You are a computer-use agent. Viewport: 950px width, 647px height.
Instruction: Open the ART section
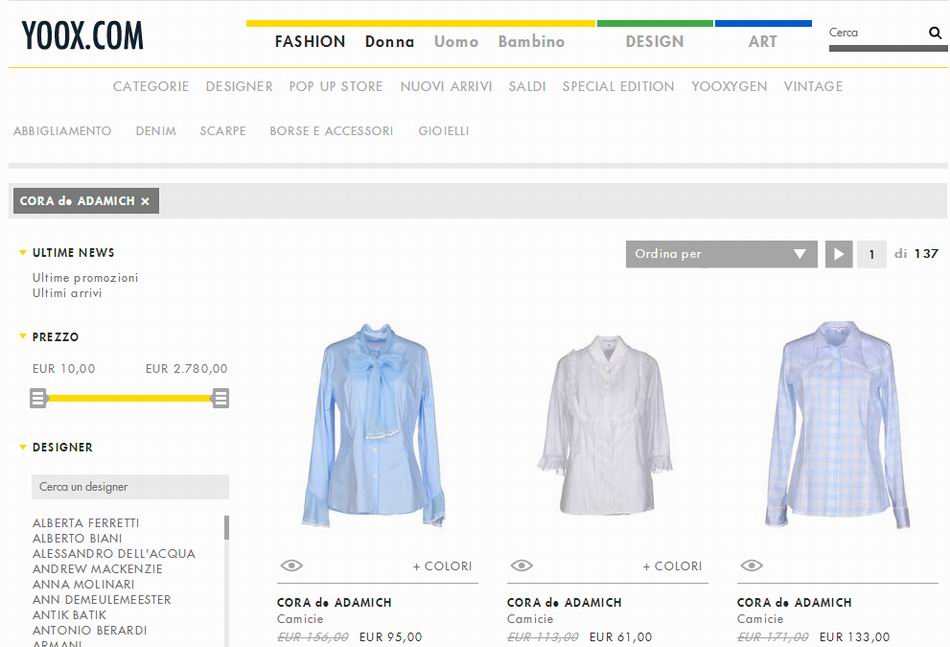(x=763, y=41)
